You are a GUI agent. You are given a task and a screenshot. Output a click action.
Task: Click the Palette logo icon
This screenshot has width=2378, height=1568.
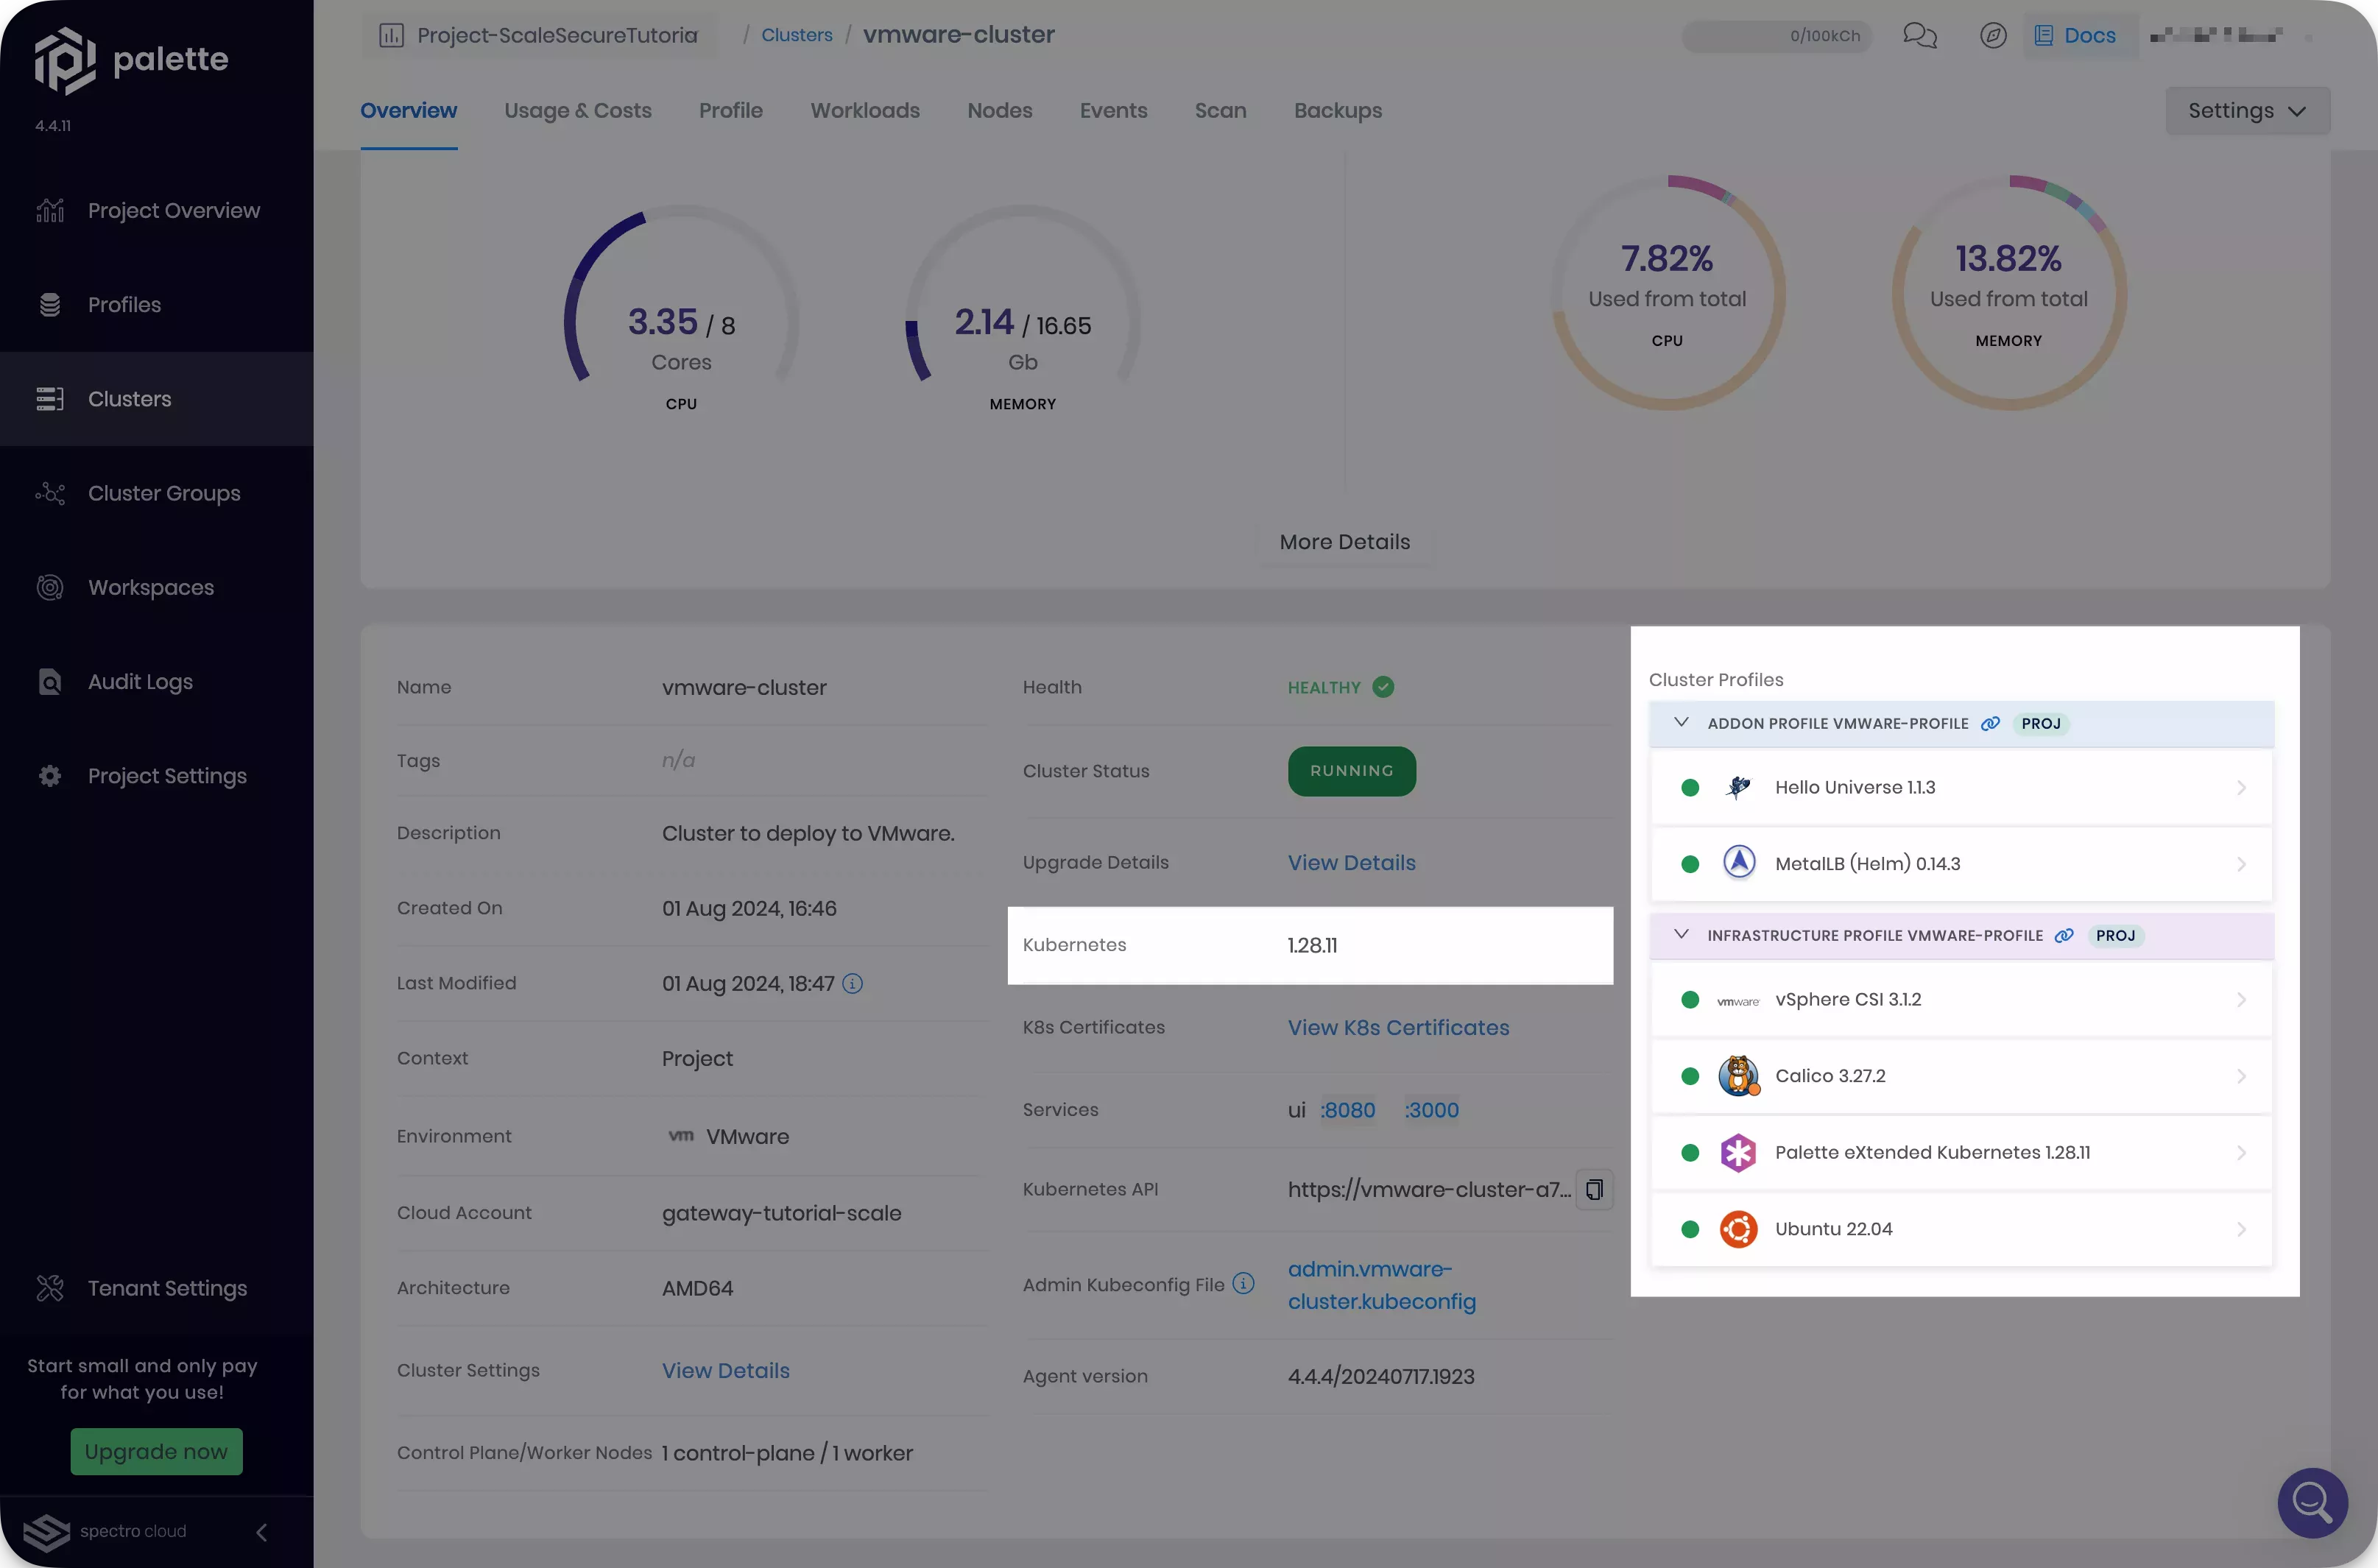point(65,60)
